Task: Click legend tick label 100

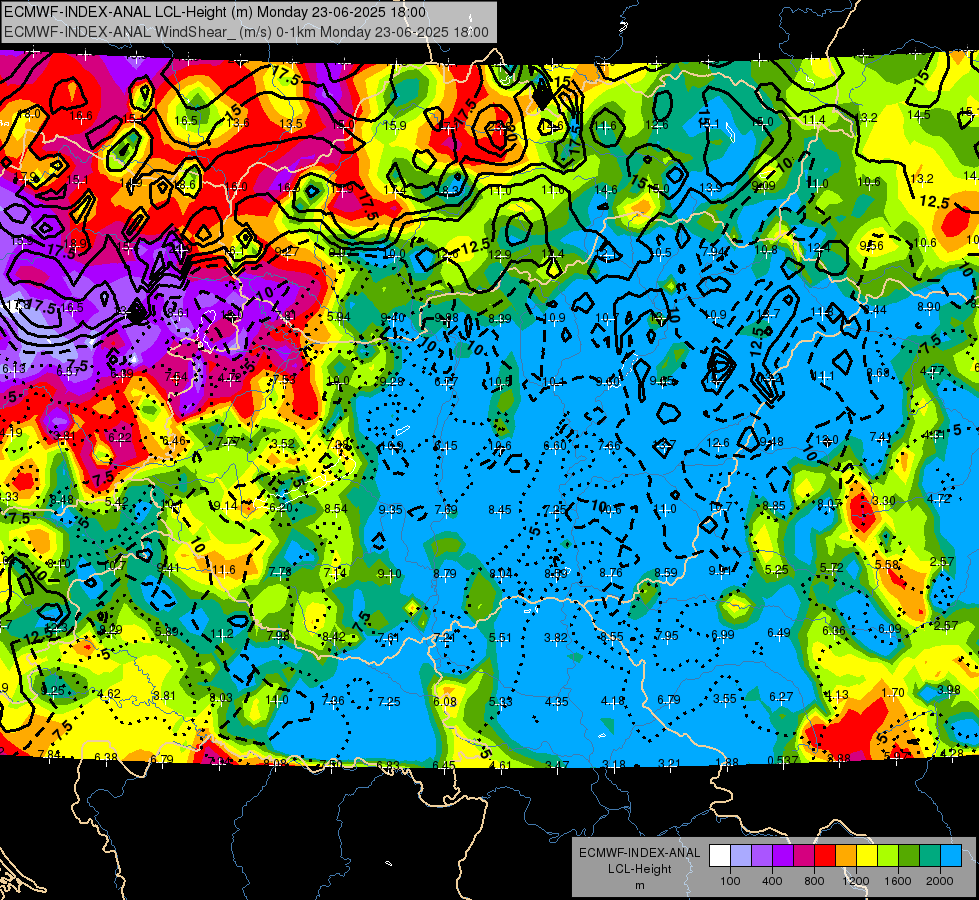Action: [730, 881]
